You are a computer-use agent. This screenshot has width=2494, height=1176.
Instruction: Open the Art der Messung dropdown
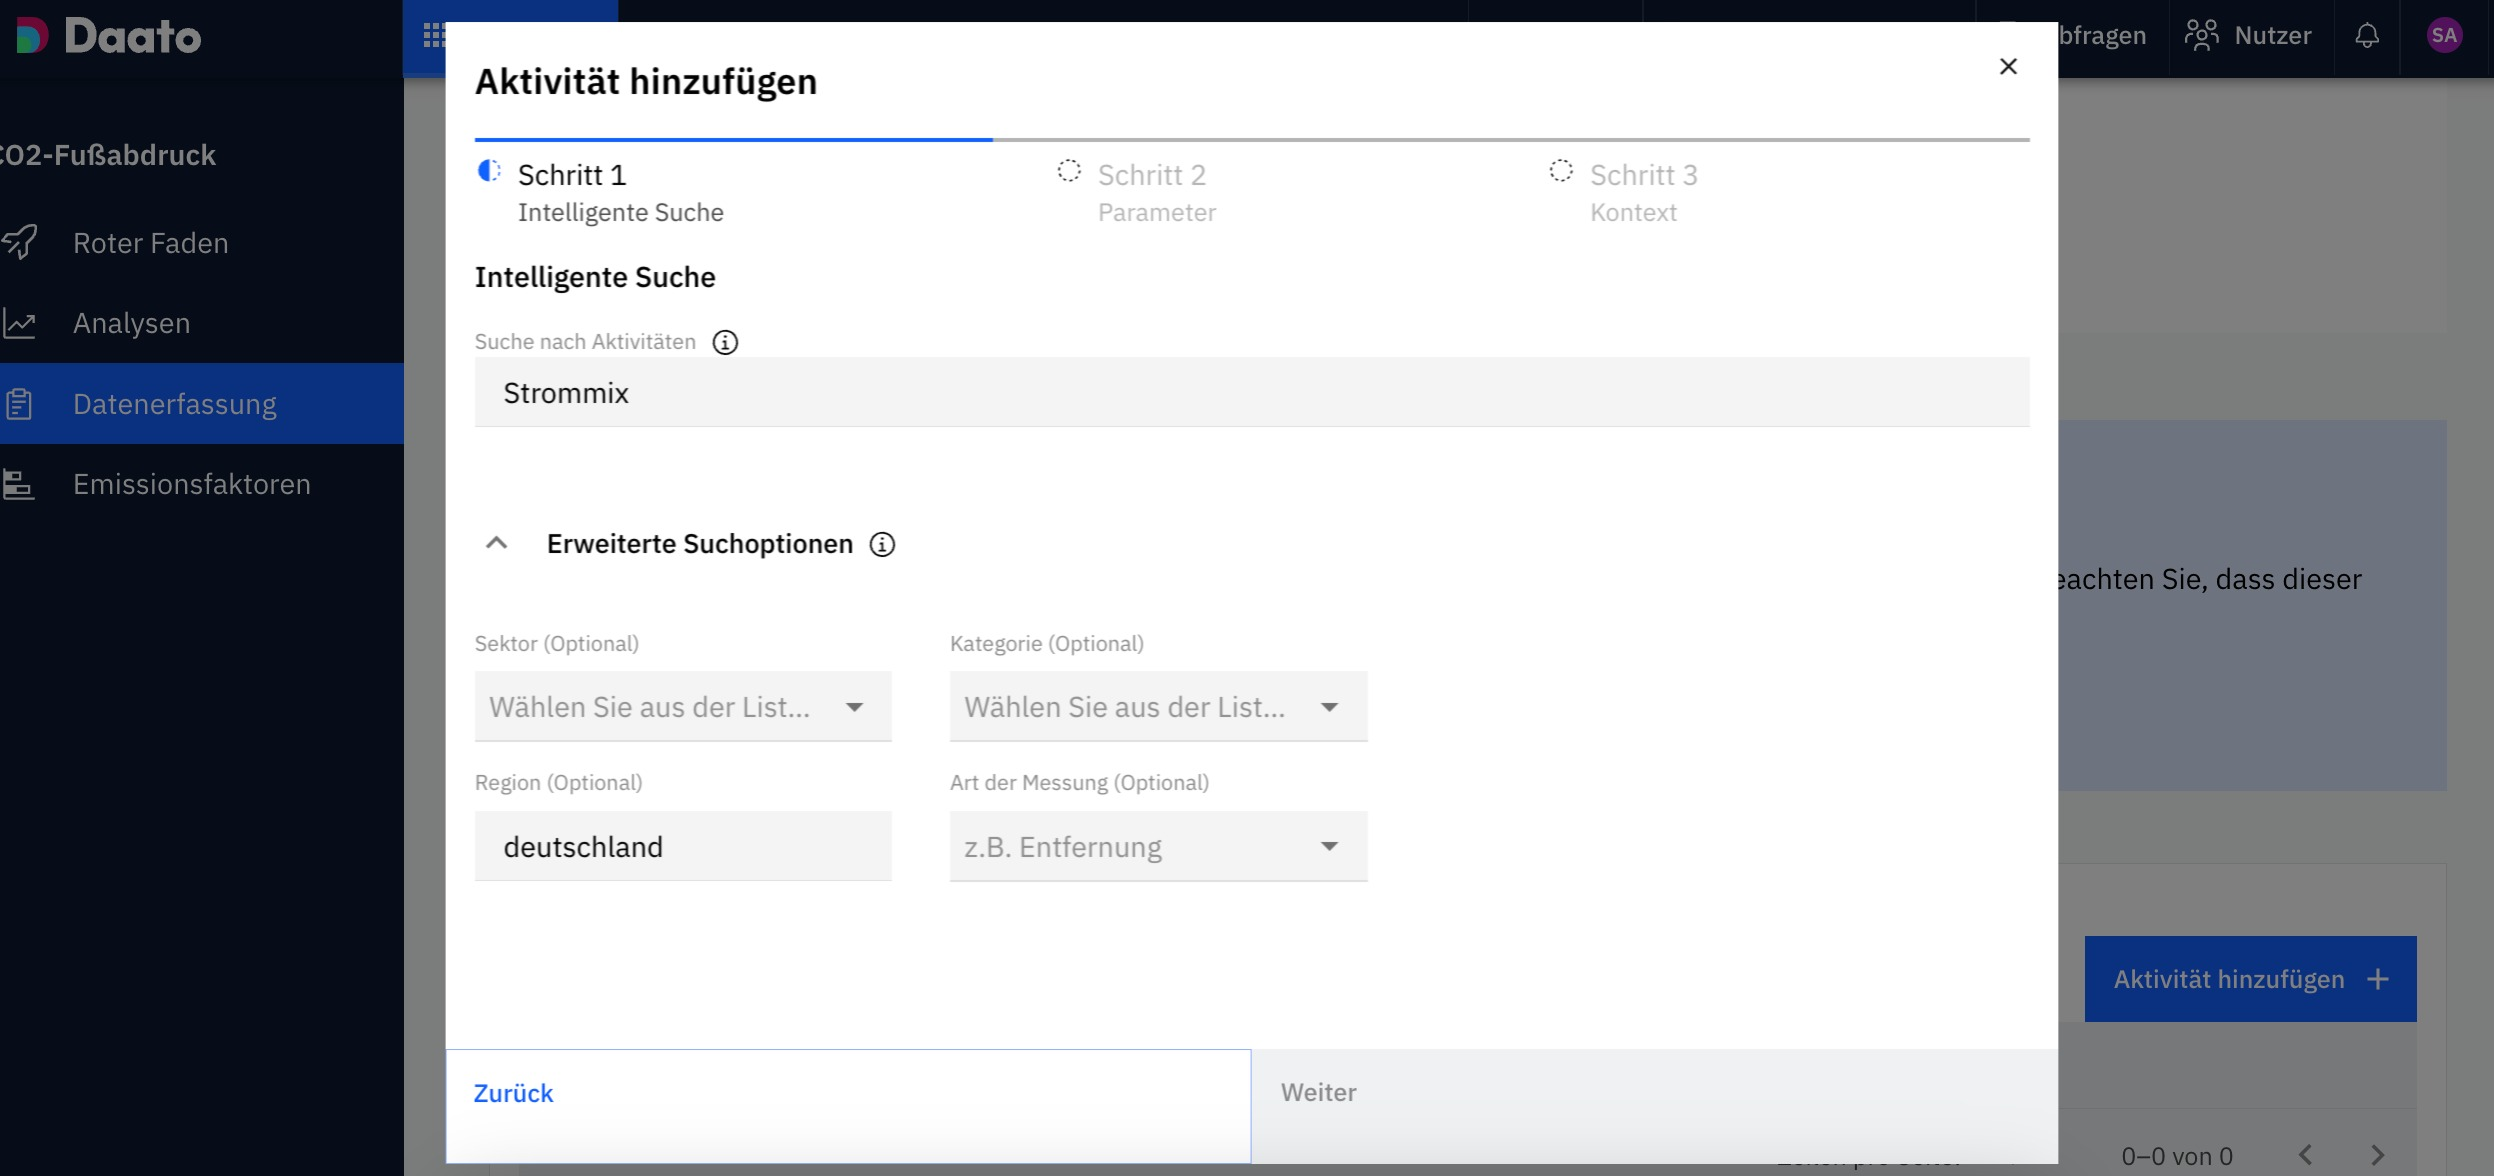pos(1157,847)
